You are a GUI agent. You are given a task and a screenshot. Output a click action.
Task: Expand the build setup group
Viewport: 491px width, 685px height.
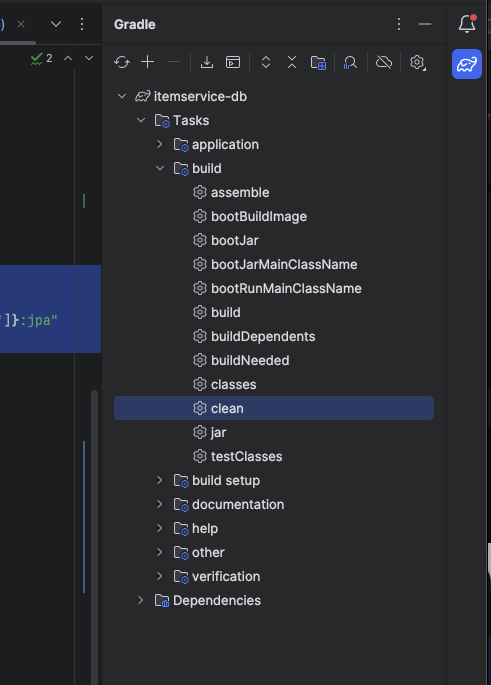coord(160,480)
